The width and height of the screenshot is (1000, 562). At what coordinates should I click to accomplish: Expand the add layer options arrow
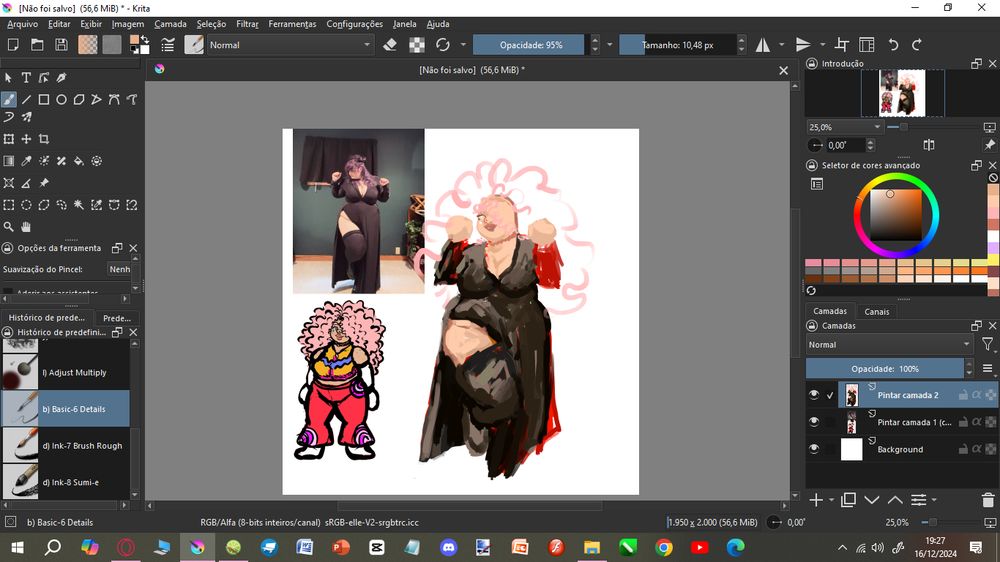832,500
